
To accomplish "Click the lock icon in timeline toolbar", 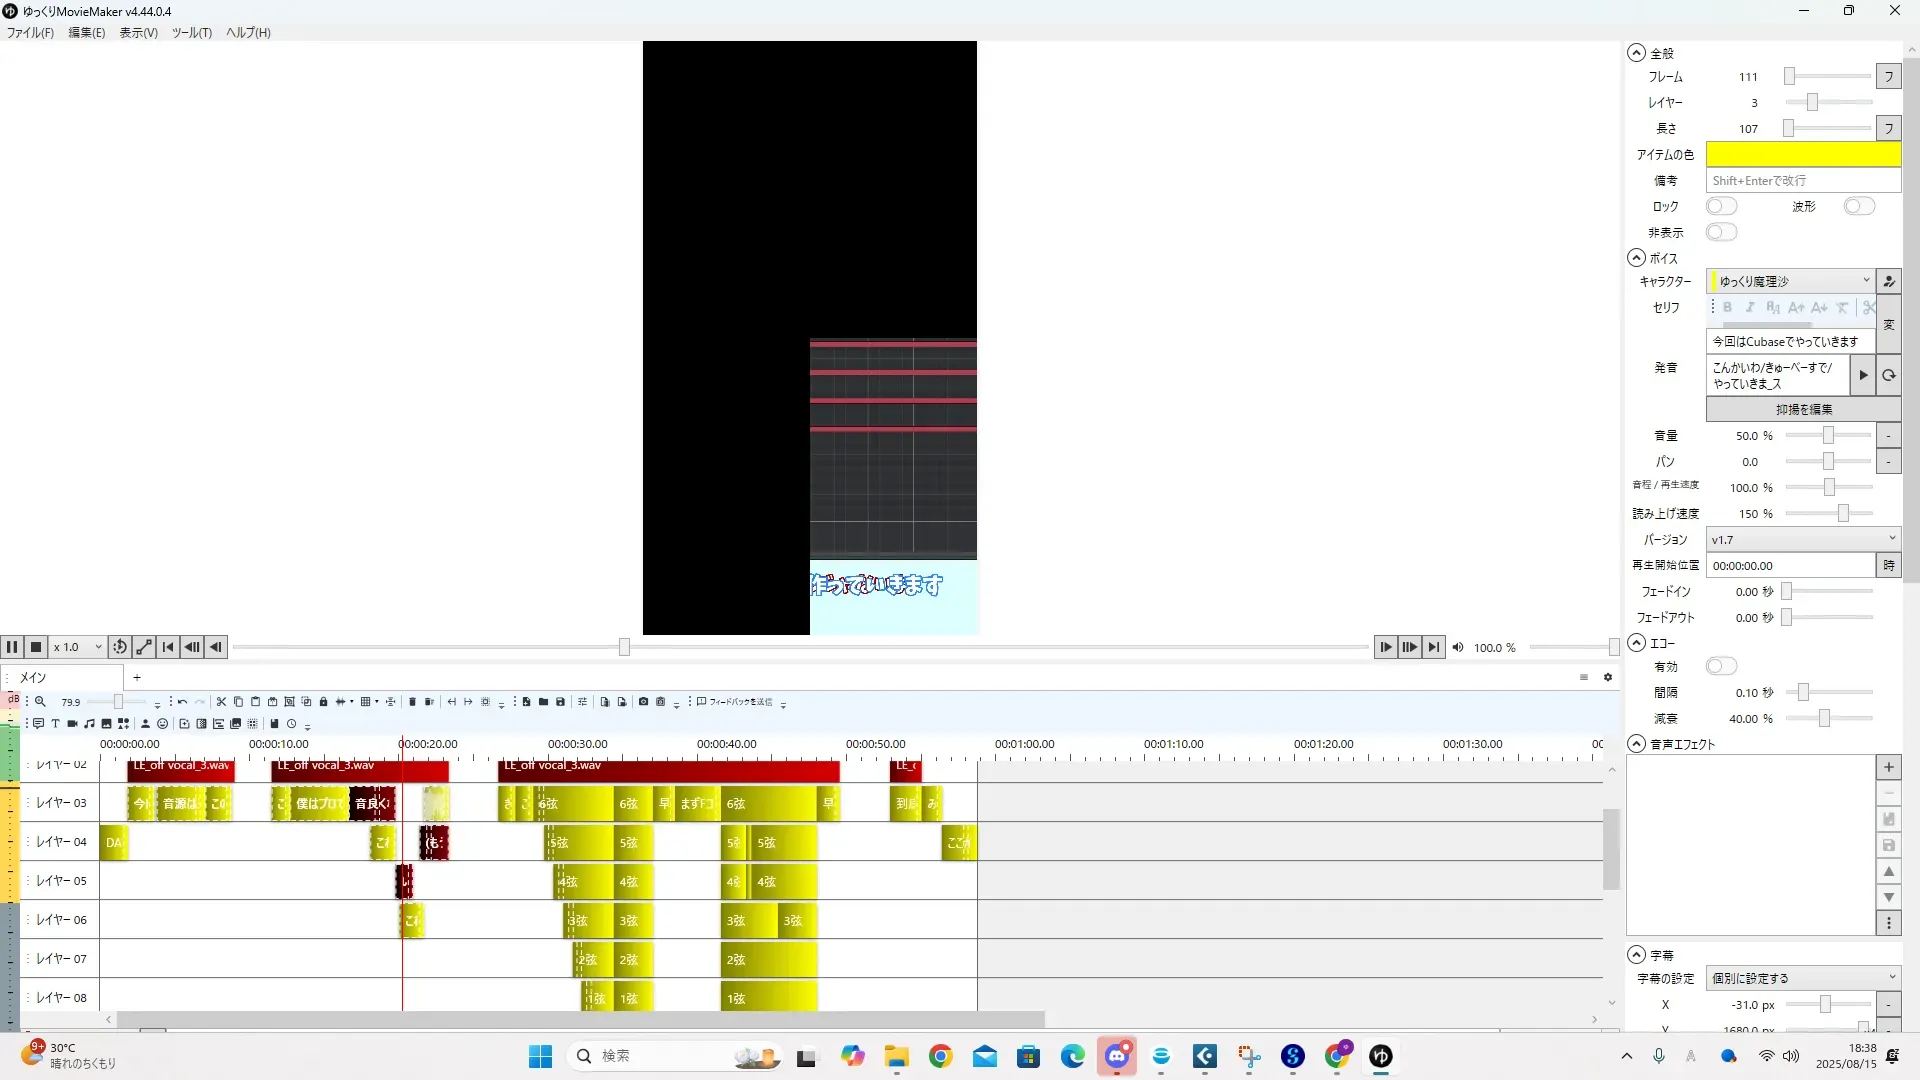I will pos(323,702).
